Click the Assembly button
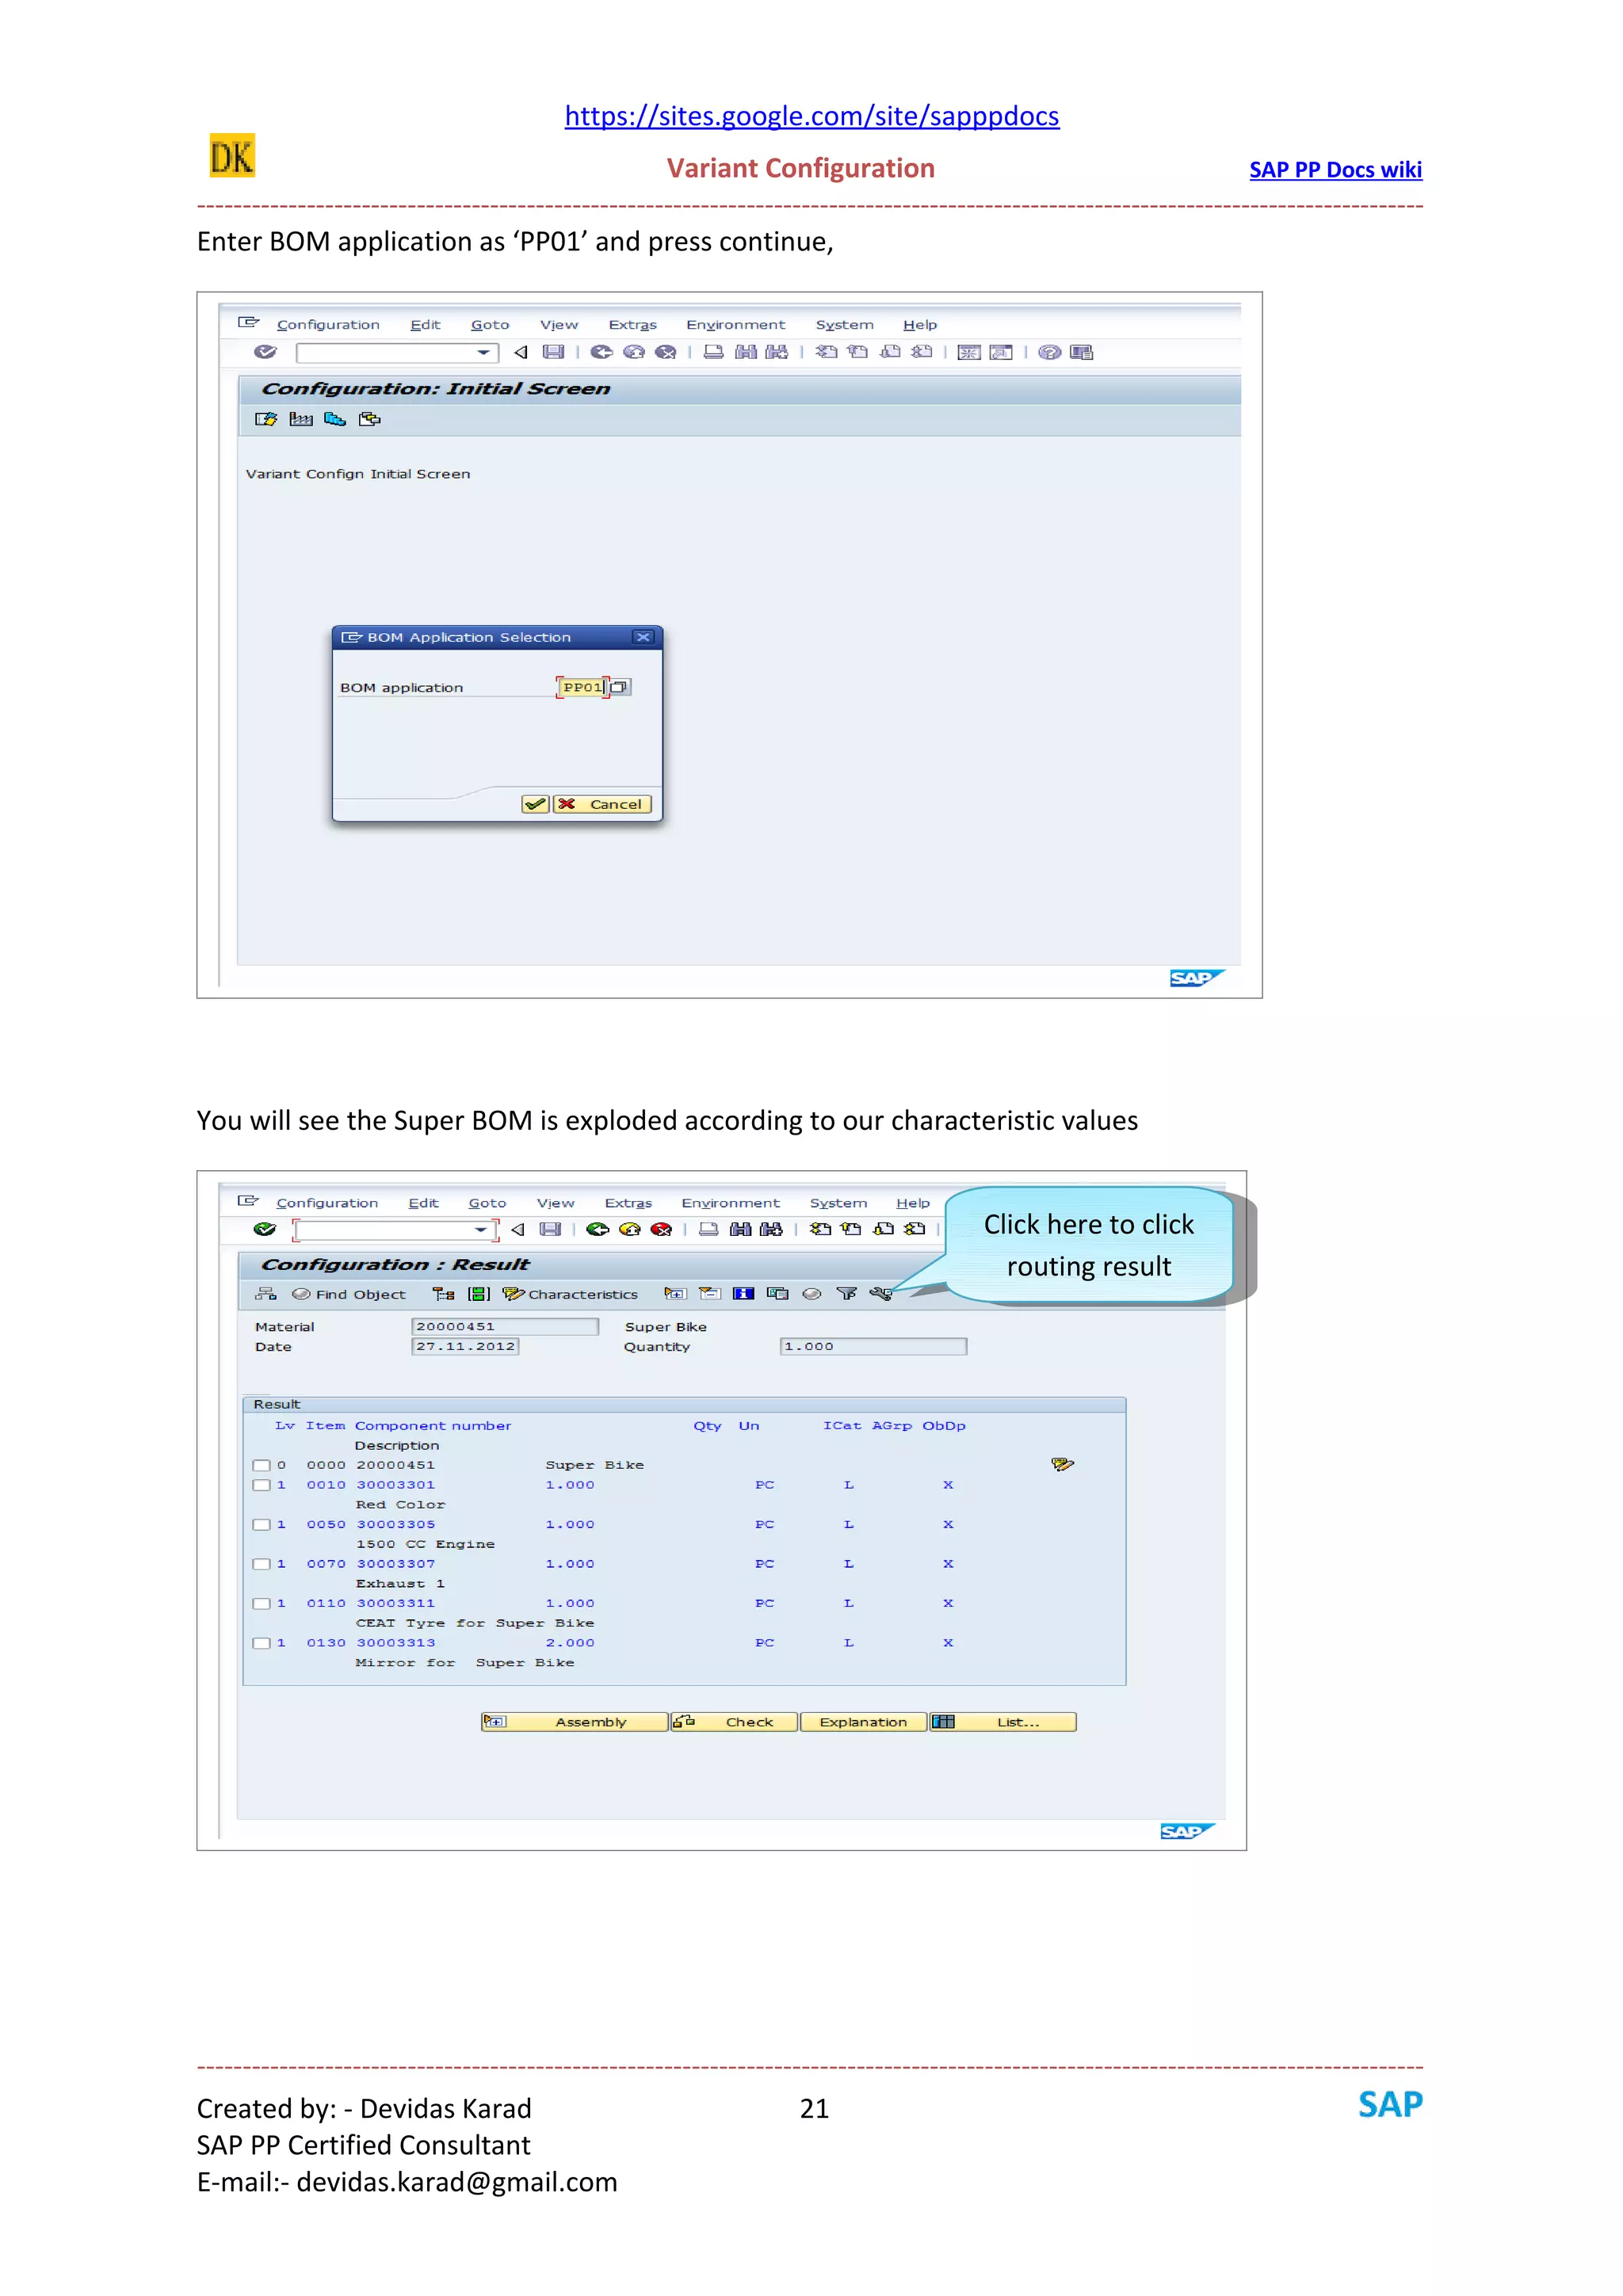 (x=574, y=1722)
